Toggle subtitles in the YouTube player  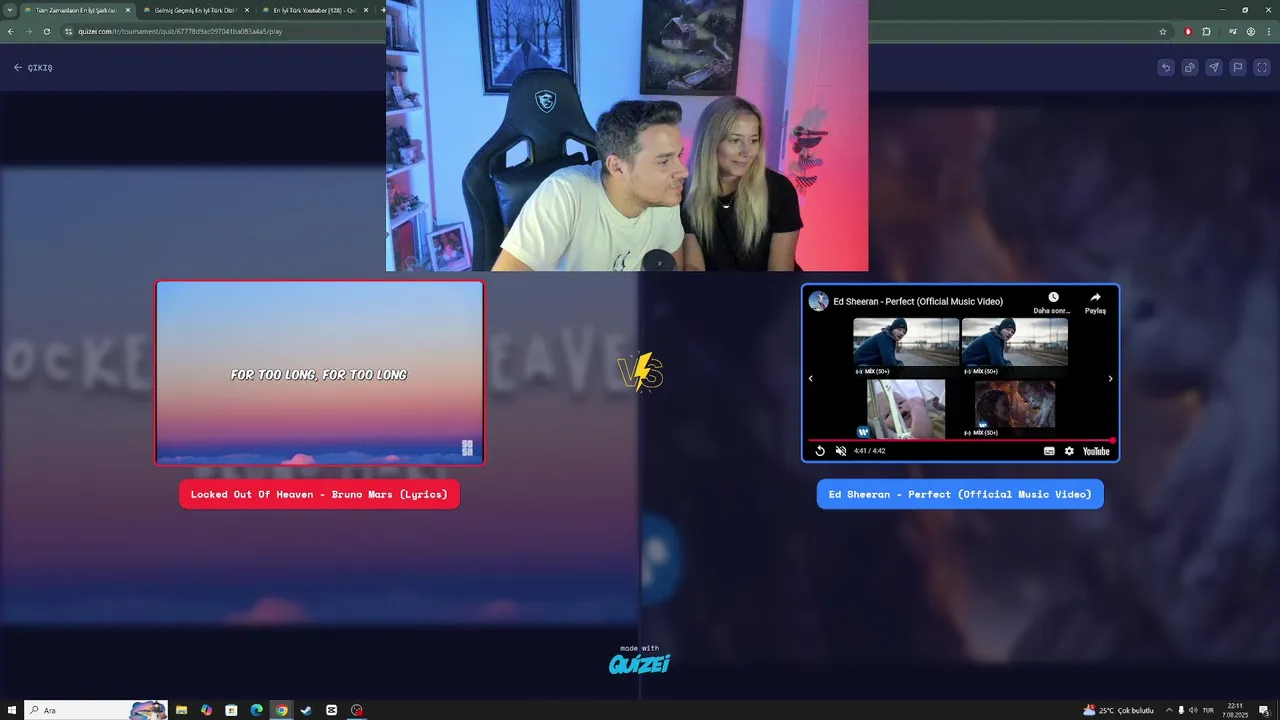click(1049, 451)
